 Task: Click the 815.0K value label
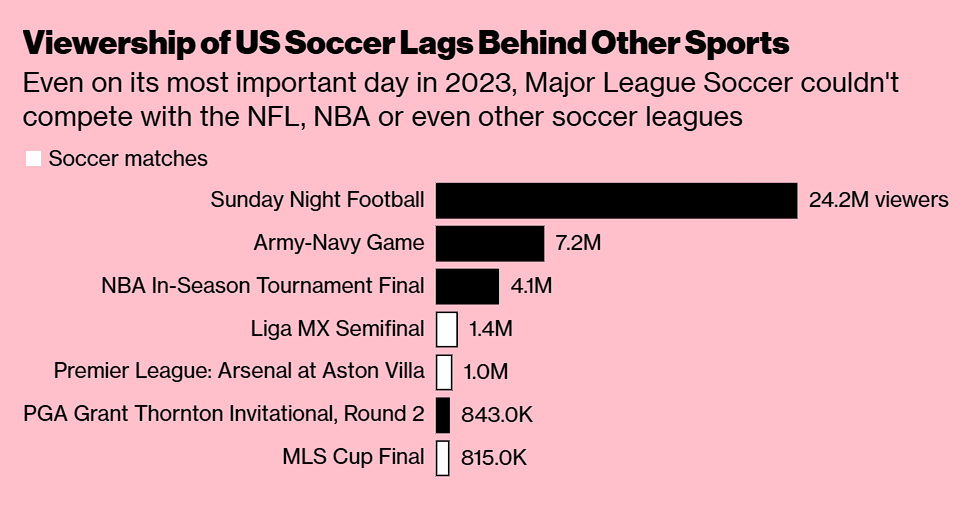(493, 457)
